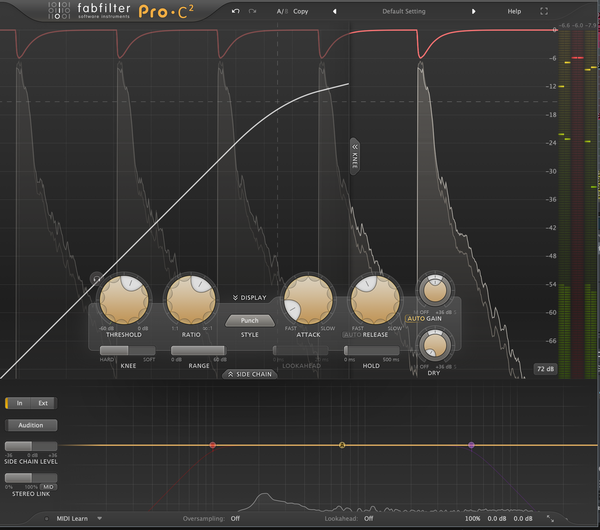The height and width of the screenshot is (530, 600).
Task: Select In side chain source
Action: pos(19,403)
